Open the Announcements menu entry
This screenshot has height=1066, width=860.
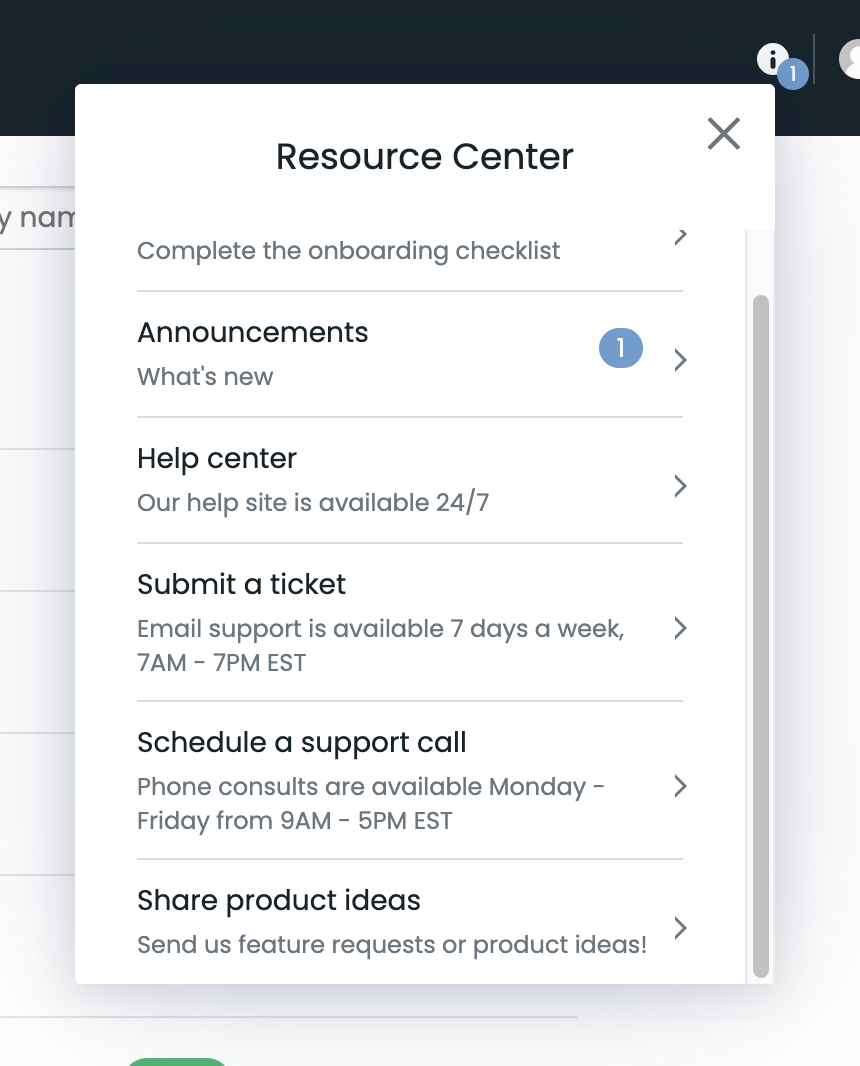(x=253, y=333)
